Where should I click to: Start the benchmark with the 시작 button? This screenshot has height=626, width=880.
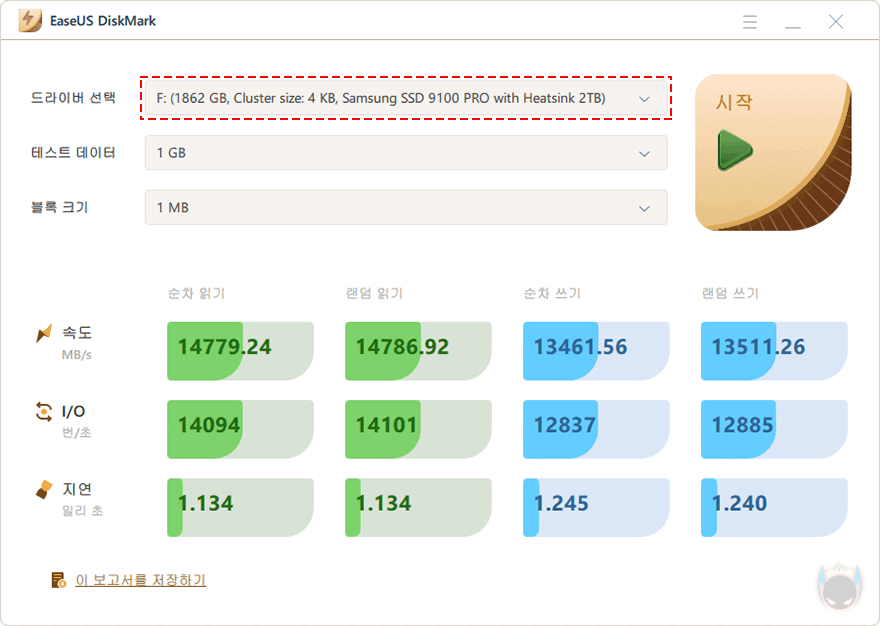pyautogui.click(x=773, y=153)
